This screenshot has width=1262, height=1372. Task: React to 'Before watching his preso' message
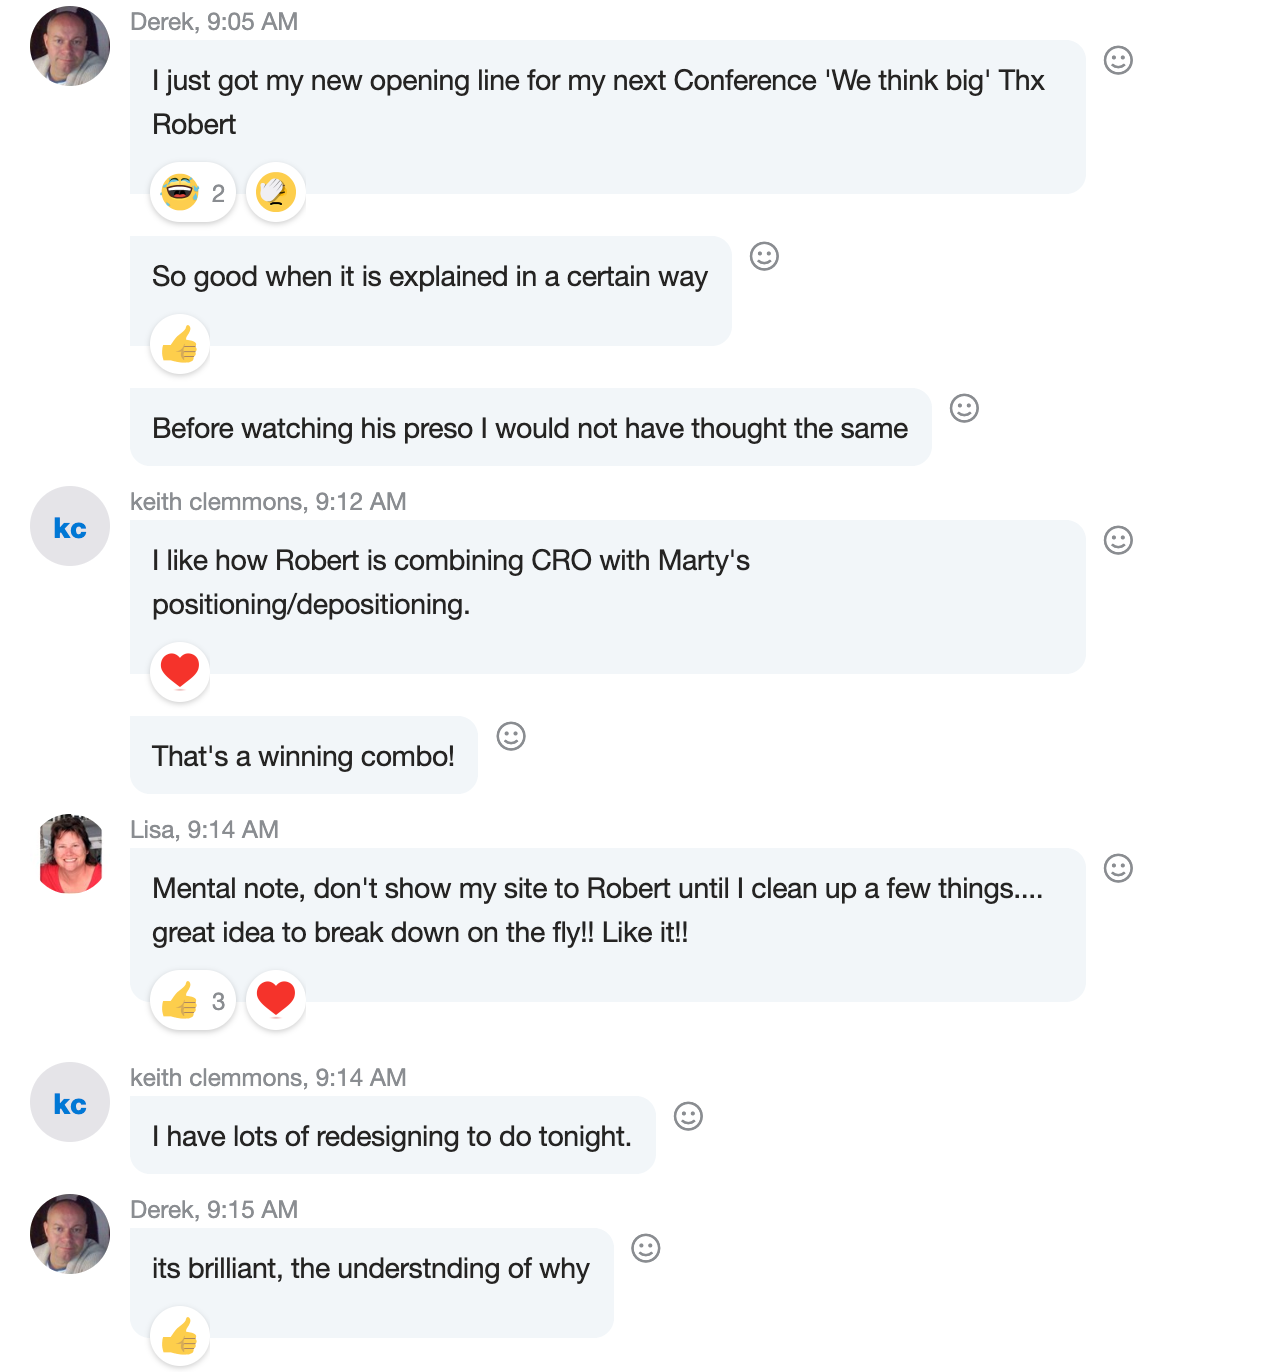[964, 409]
